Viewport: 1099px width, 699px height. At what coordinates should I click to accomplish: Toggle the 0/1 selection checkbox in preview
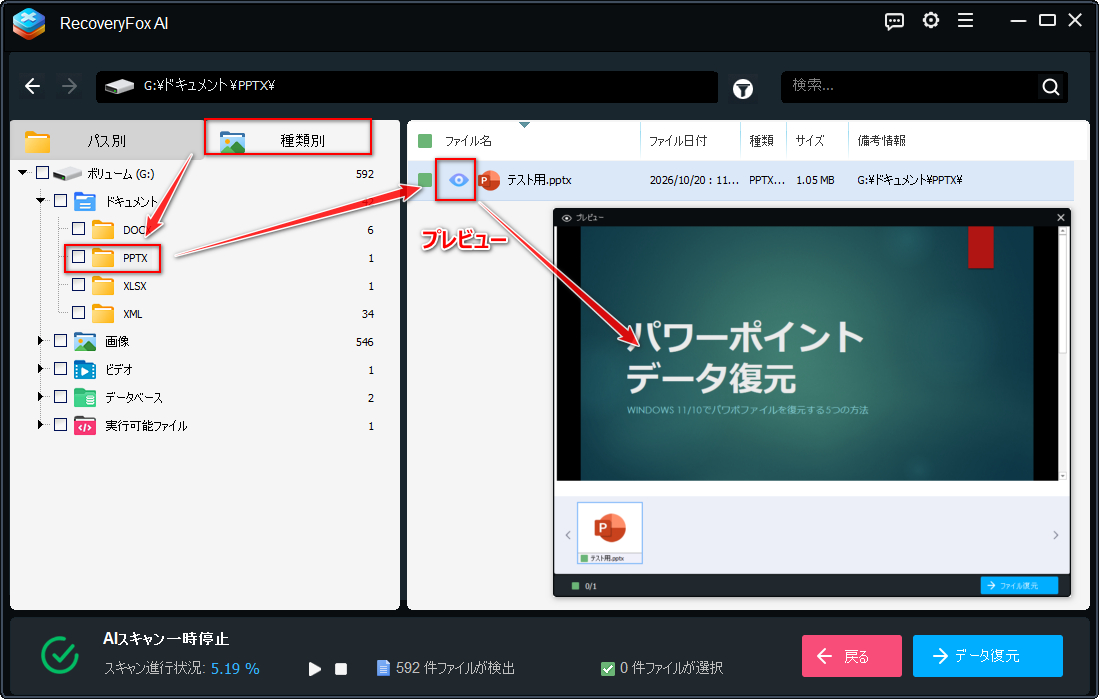575,586
